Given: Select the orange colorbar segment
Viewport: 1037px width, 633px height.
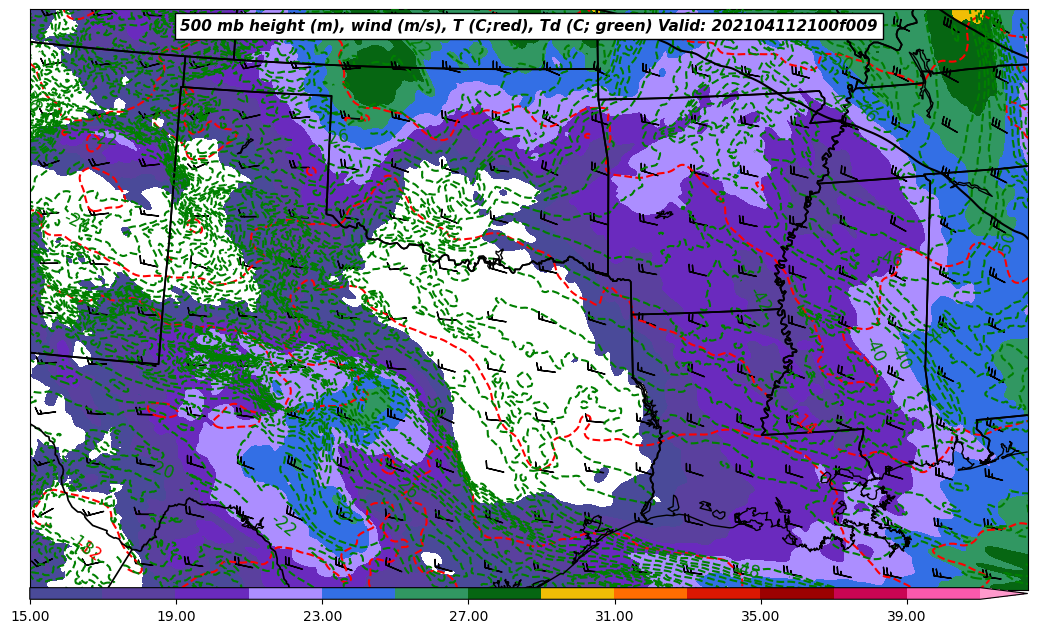Looking at the screenshot, I should (650, 593).
